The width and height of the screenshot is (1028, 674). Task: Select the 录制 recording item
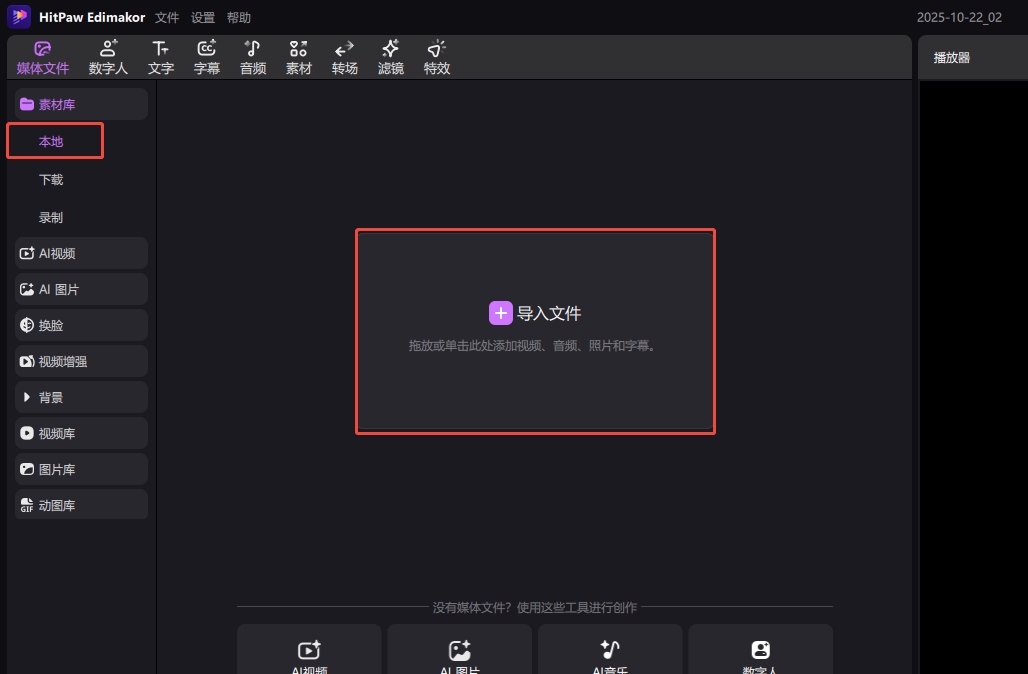51,217
